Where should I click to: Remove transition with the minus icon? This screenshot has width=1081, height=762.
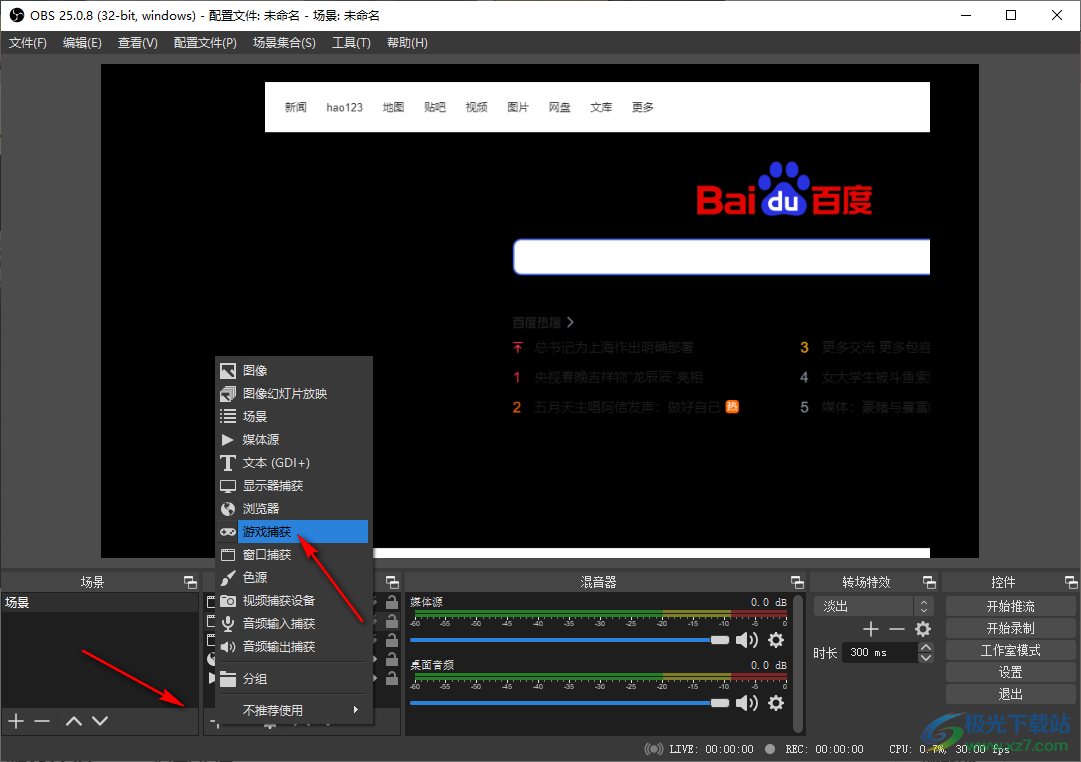coord(896,629)
